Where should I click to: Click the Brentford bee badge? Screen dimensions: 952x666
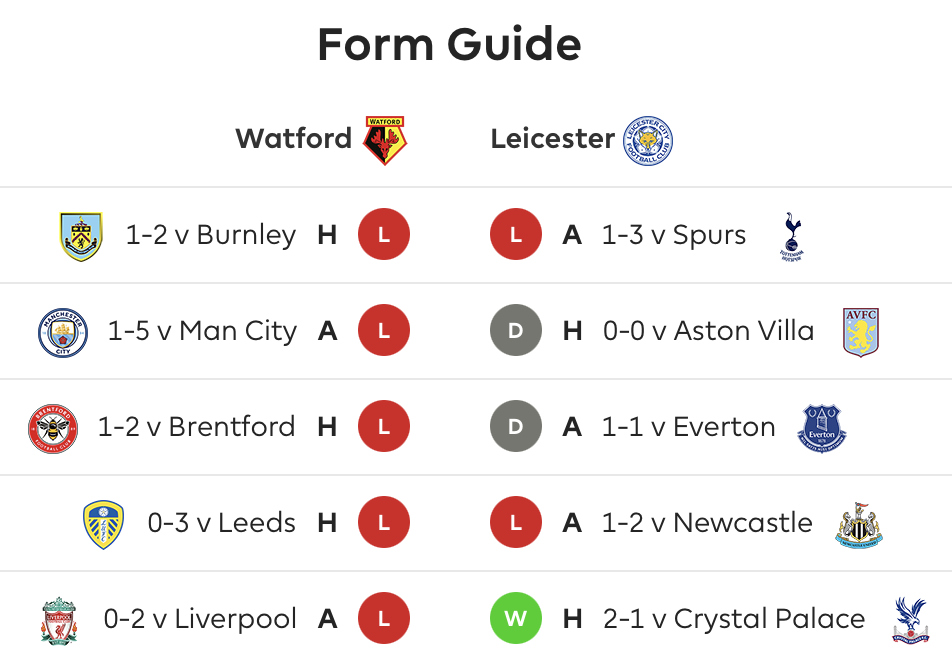click(53, 429)
